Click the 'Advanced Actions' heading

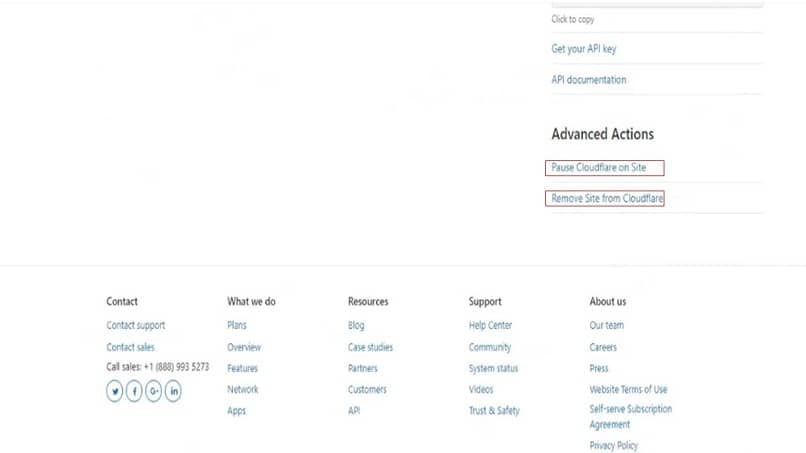pos(602,134)
